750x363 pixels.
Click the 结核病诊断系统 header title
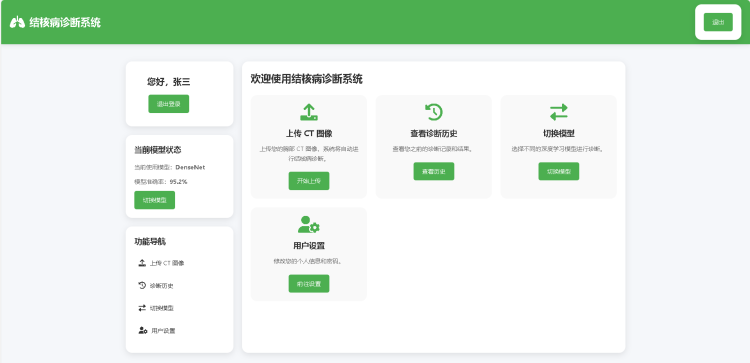(65, 22)
